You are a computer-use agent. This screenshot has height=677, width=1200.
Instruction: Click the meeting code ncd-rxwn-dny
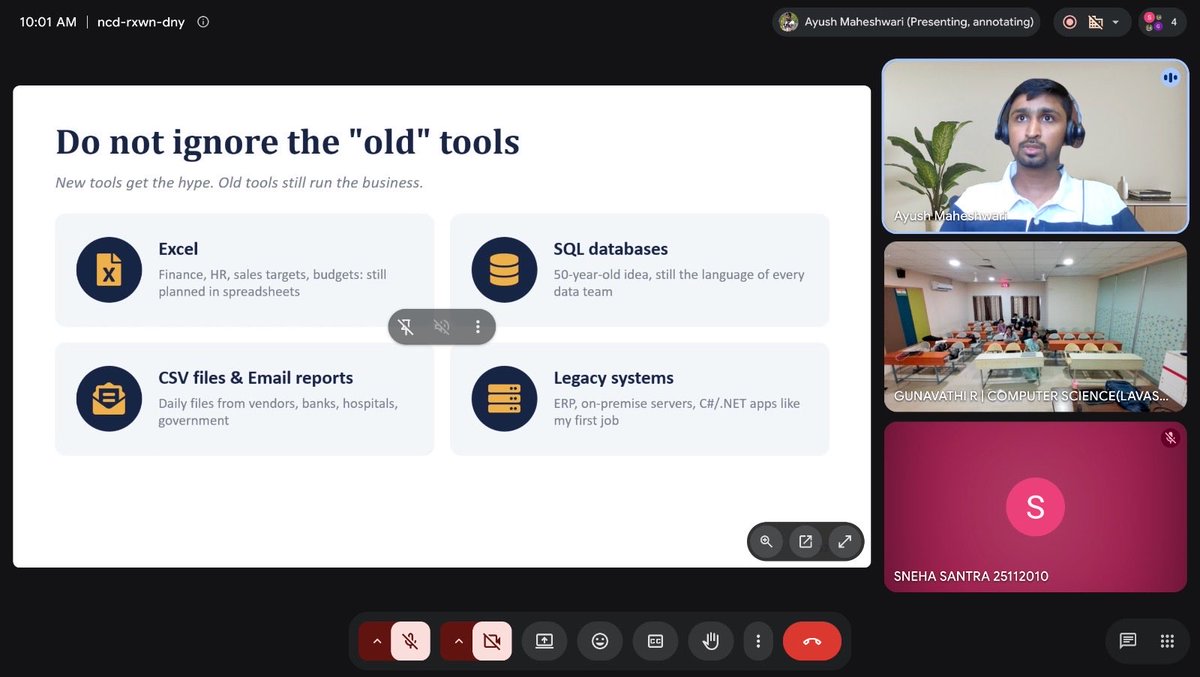[143, 21]
